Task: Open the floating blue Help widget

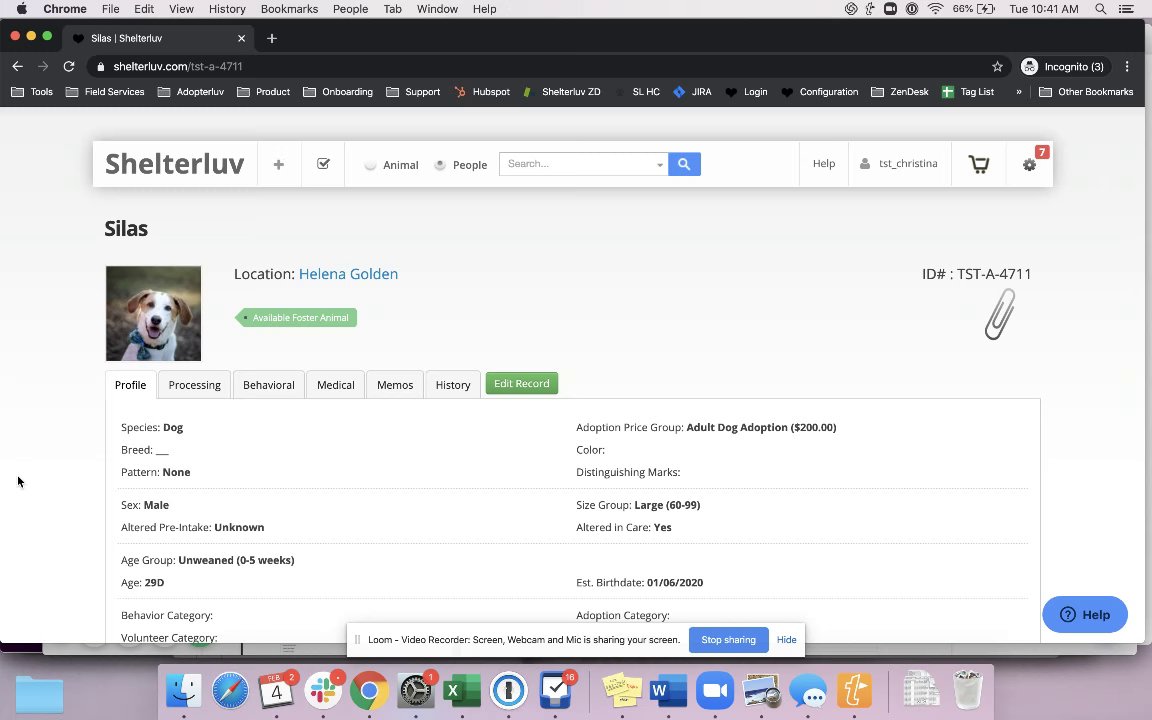Action: (x=1085, y=614)
